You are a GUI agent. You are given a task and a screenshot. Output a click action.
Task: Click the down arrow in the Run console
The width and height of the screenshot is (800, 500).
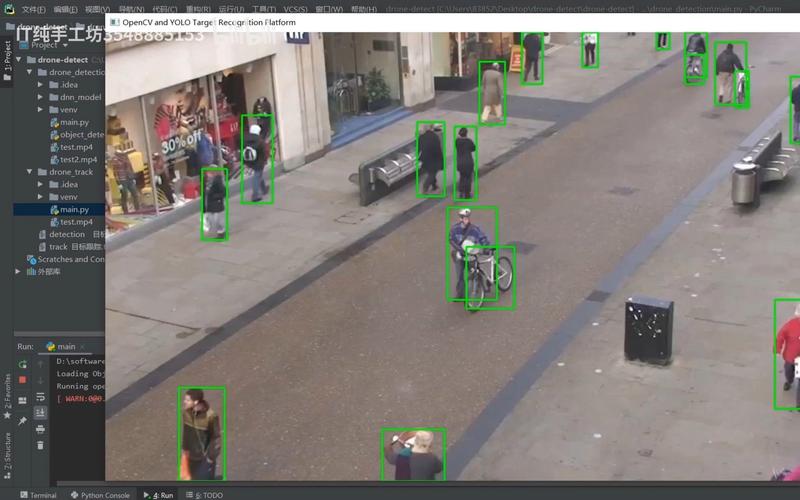[x=40, y=381]
